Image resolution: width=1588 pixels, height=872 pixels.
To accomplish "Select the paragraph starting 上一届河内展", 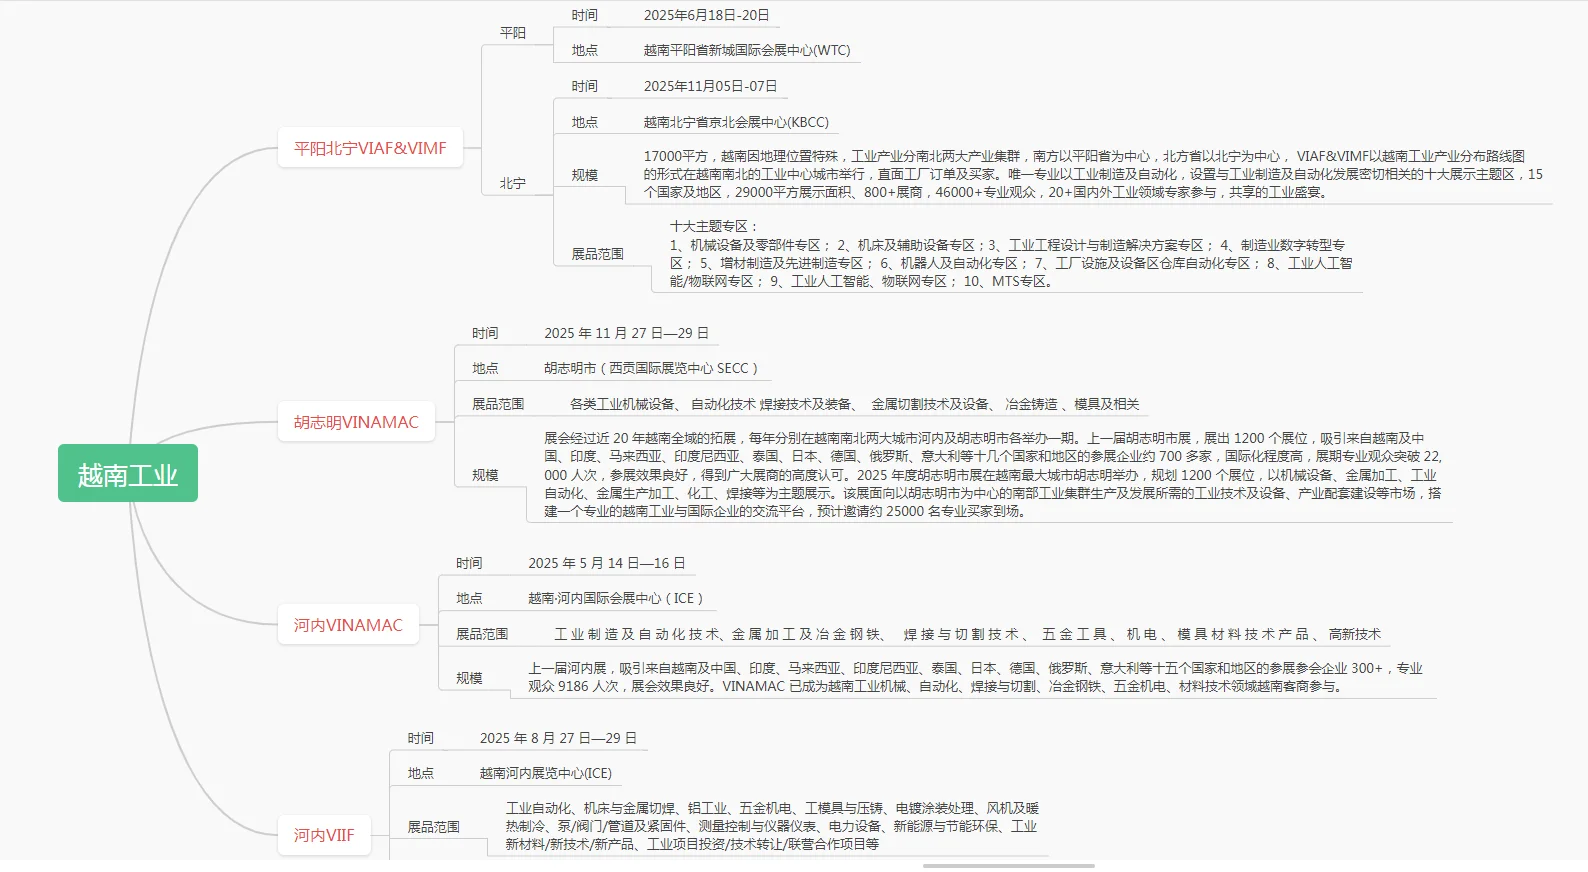I will [x=975, y=677].
